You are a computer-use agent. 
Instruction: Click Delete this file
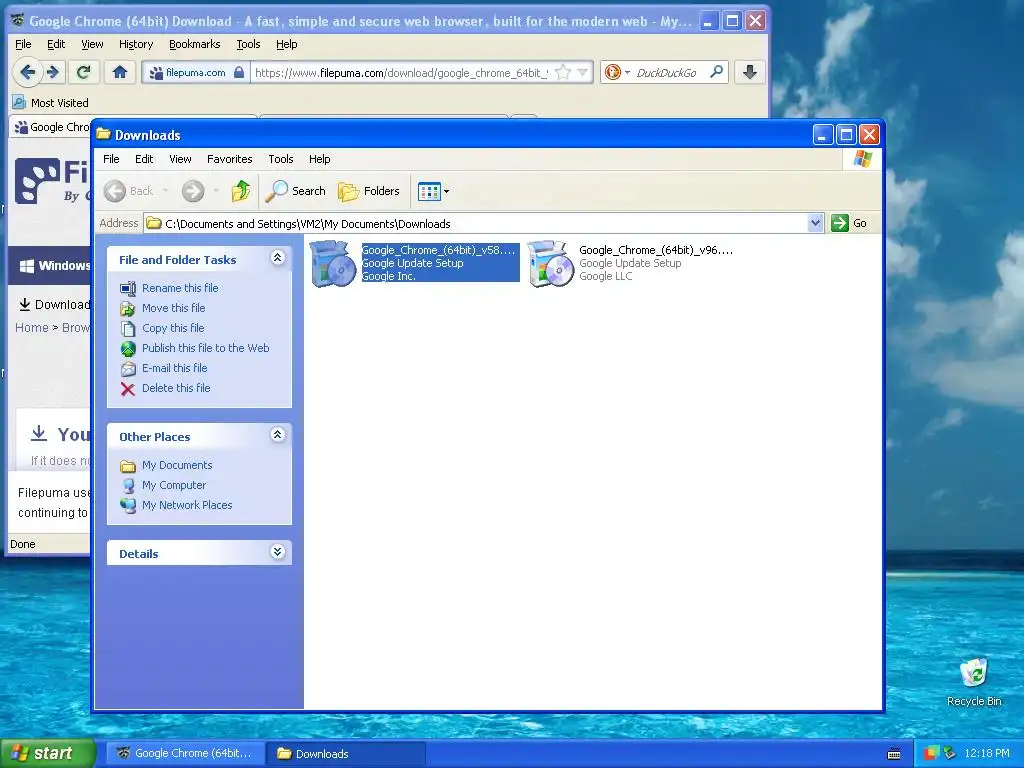(176, 388)
